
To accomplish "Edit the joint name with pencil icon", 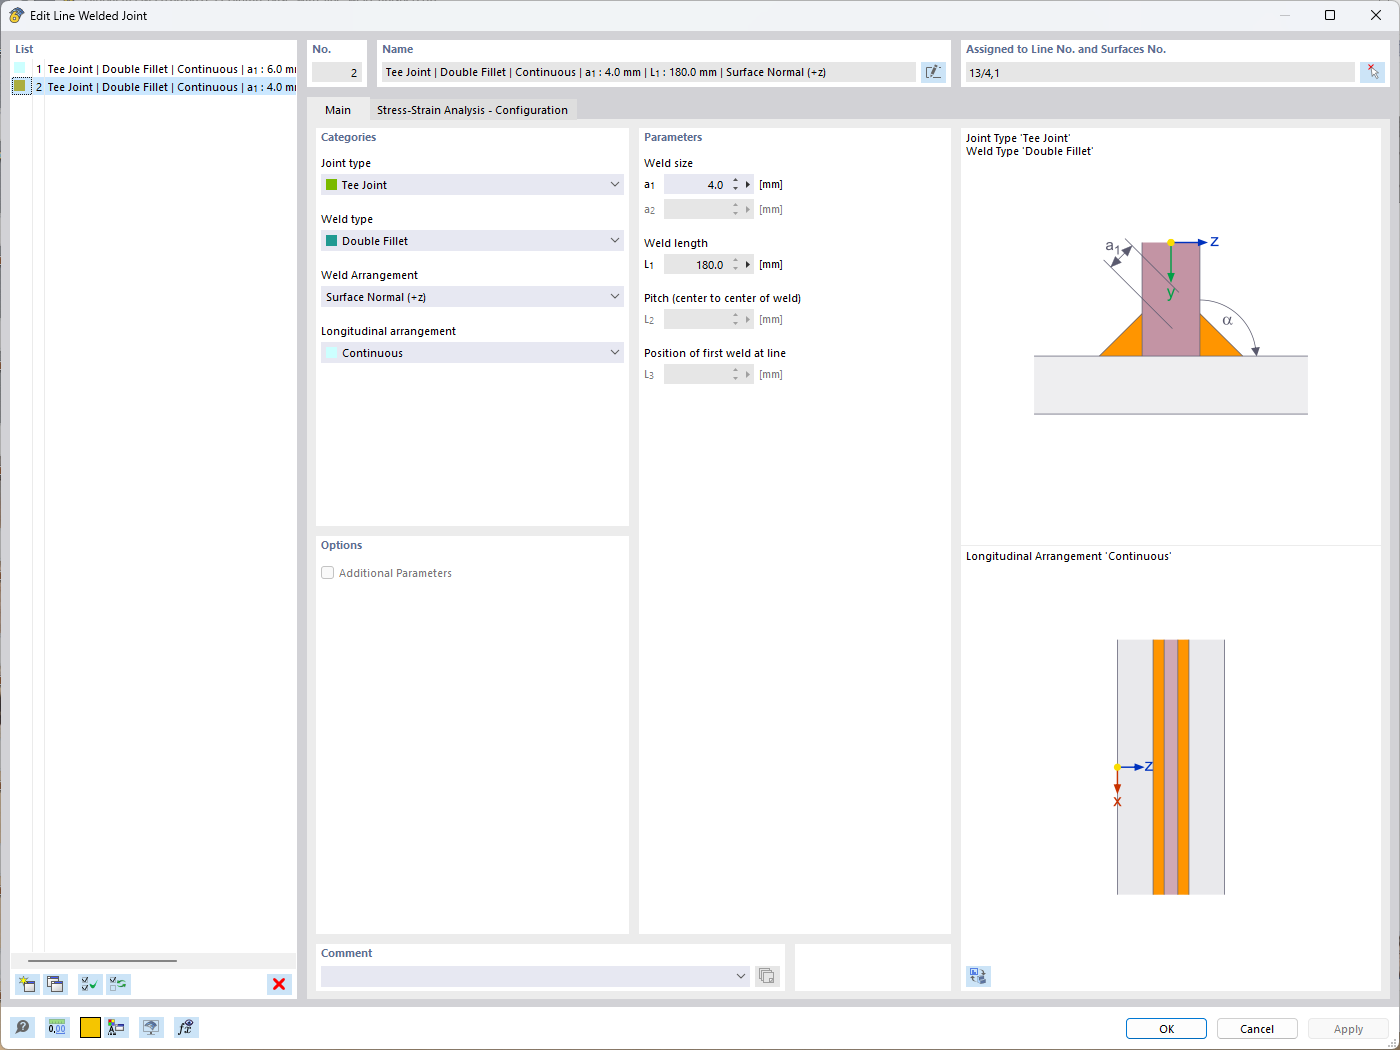I will coord(933,72).
